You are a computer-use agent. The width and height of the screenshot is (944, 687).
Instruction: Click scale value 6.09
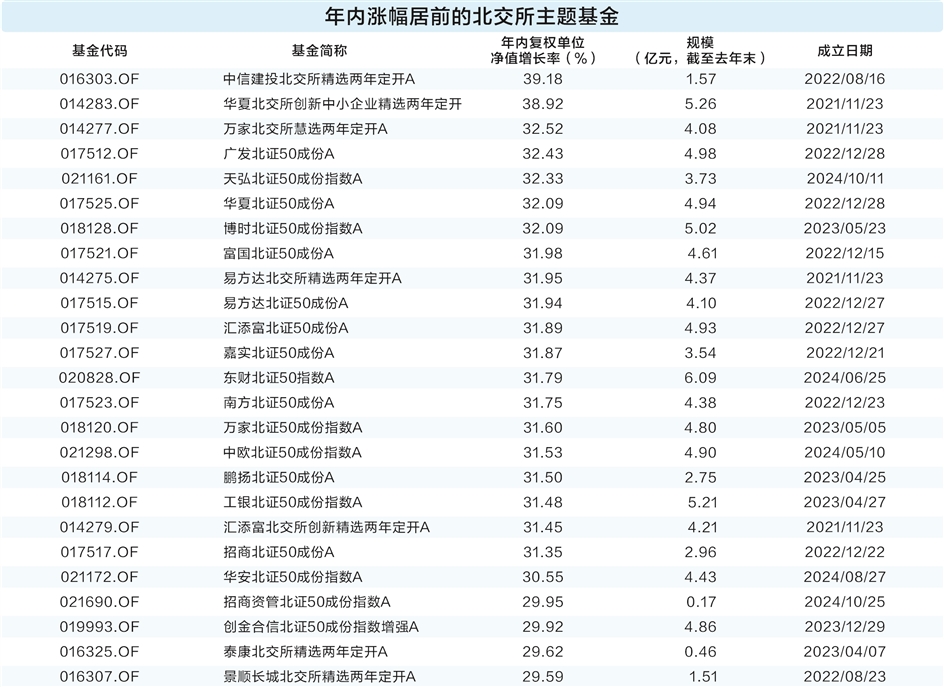[700, 378]
